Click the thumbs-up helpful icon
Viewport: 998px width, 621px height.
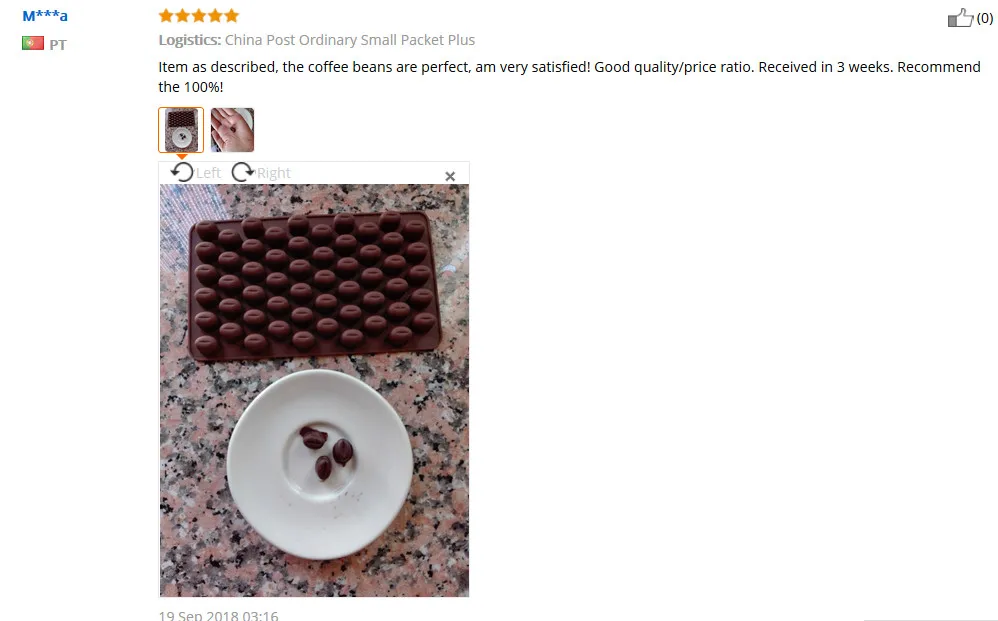tap(960, 18)
